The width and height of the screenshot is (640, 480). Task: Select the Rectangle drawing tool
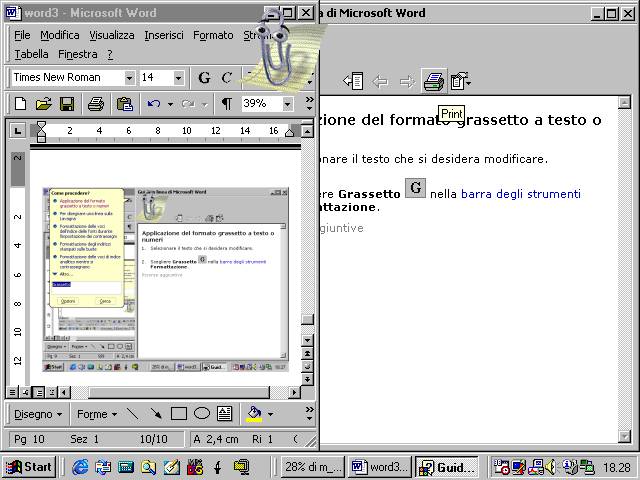(179, 414)
